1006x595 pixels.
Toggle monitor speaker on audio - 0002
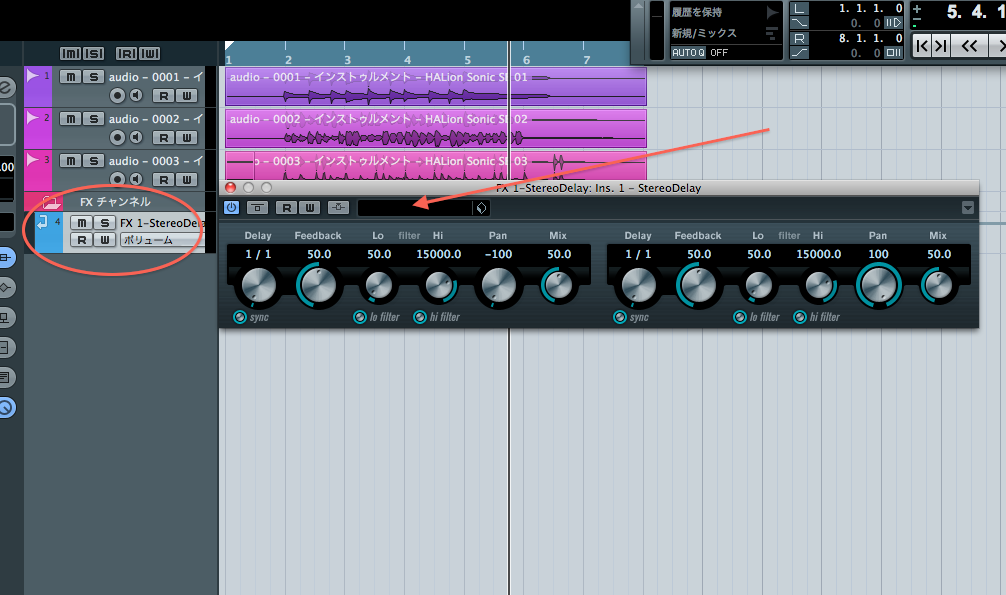tap(136, 137)
